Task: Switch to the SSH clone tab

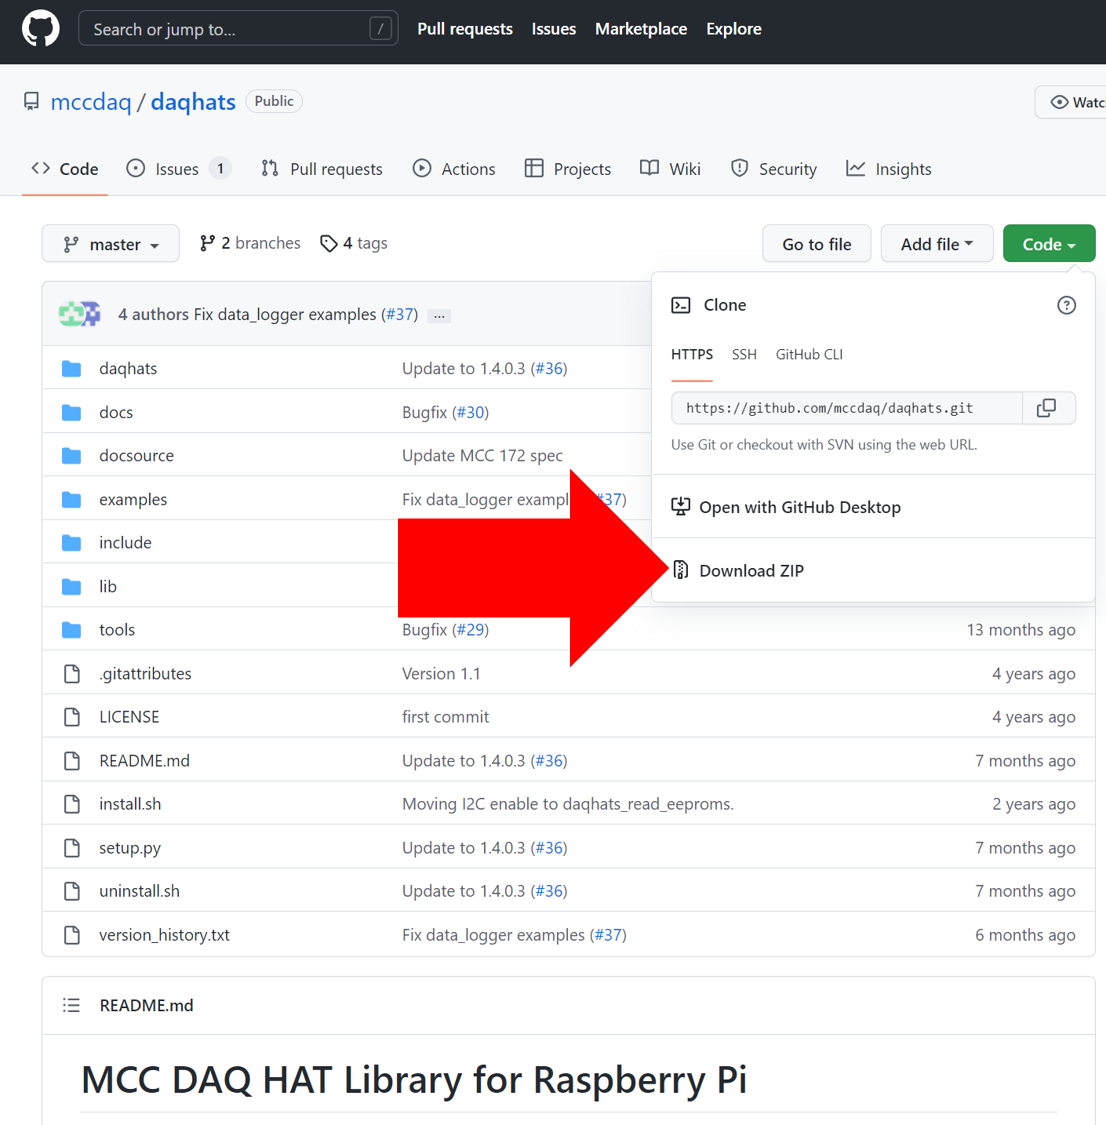Action: pyautogui.click(x=744, y=354)
